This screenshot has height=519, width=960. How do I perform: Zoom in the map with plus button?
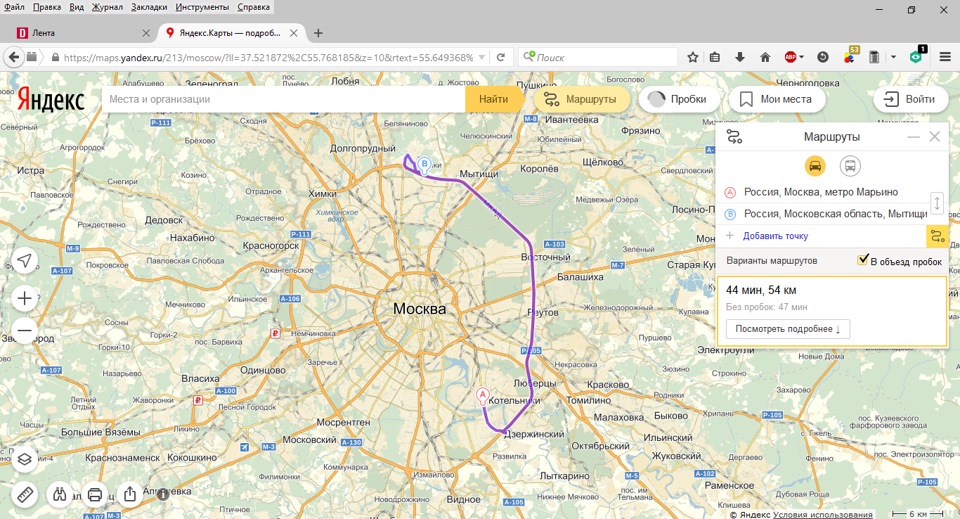[24, 298]
